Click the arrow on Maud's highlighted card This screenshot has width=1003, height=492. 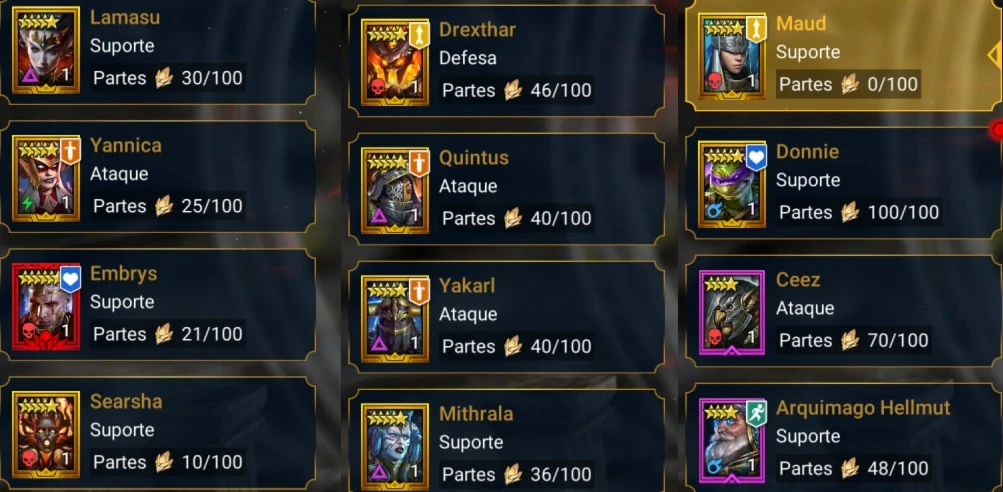tap(993, 55)
